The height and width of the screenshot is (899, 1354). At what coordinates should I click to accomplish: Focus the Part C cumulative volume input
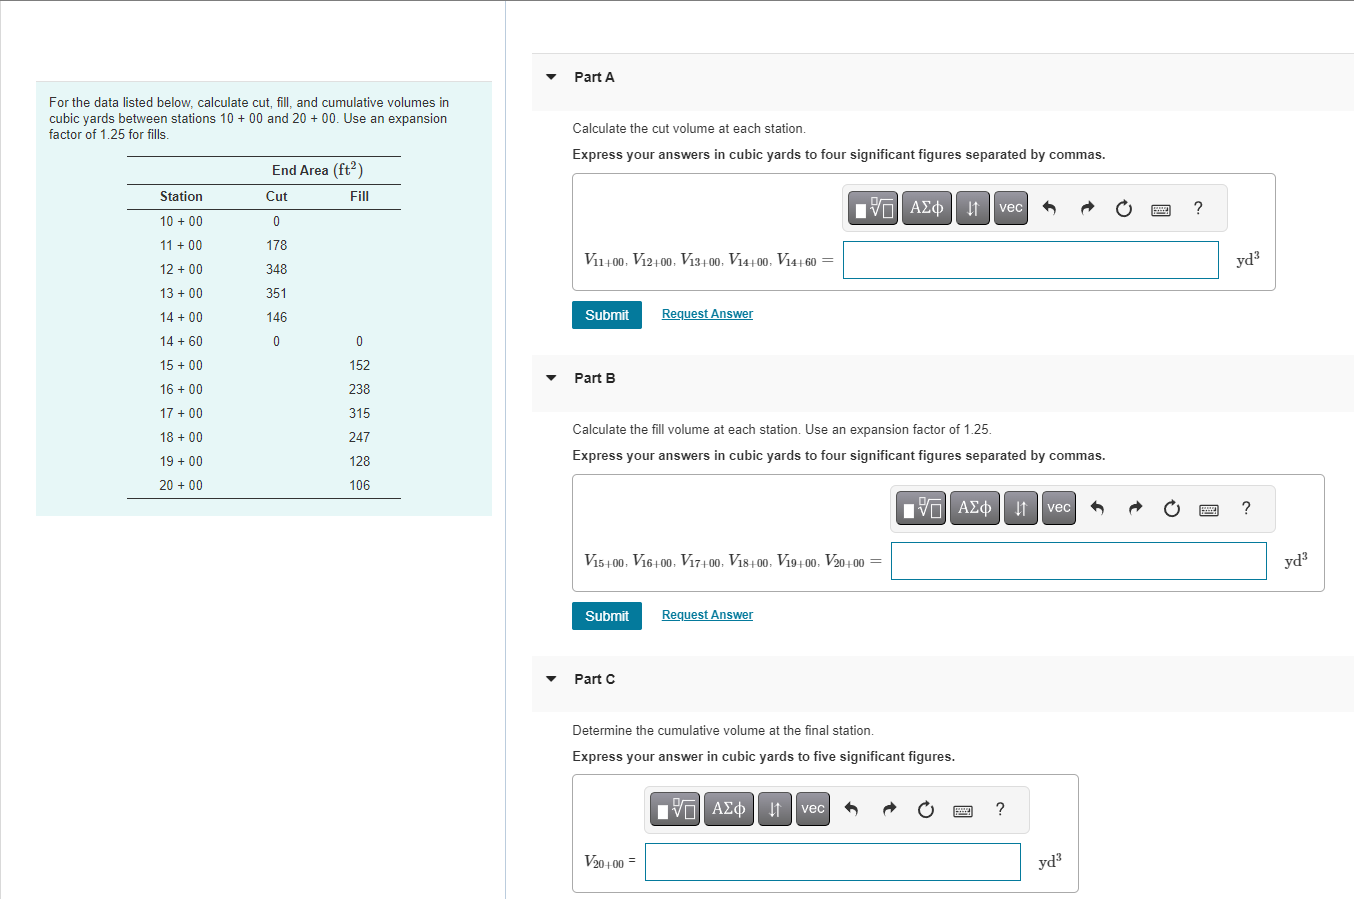click(x=833, y=862)
